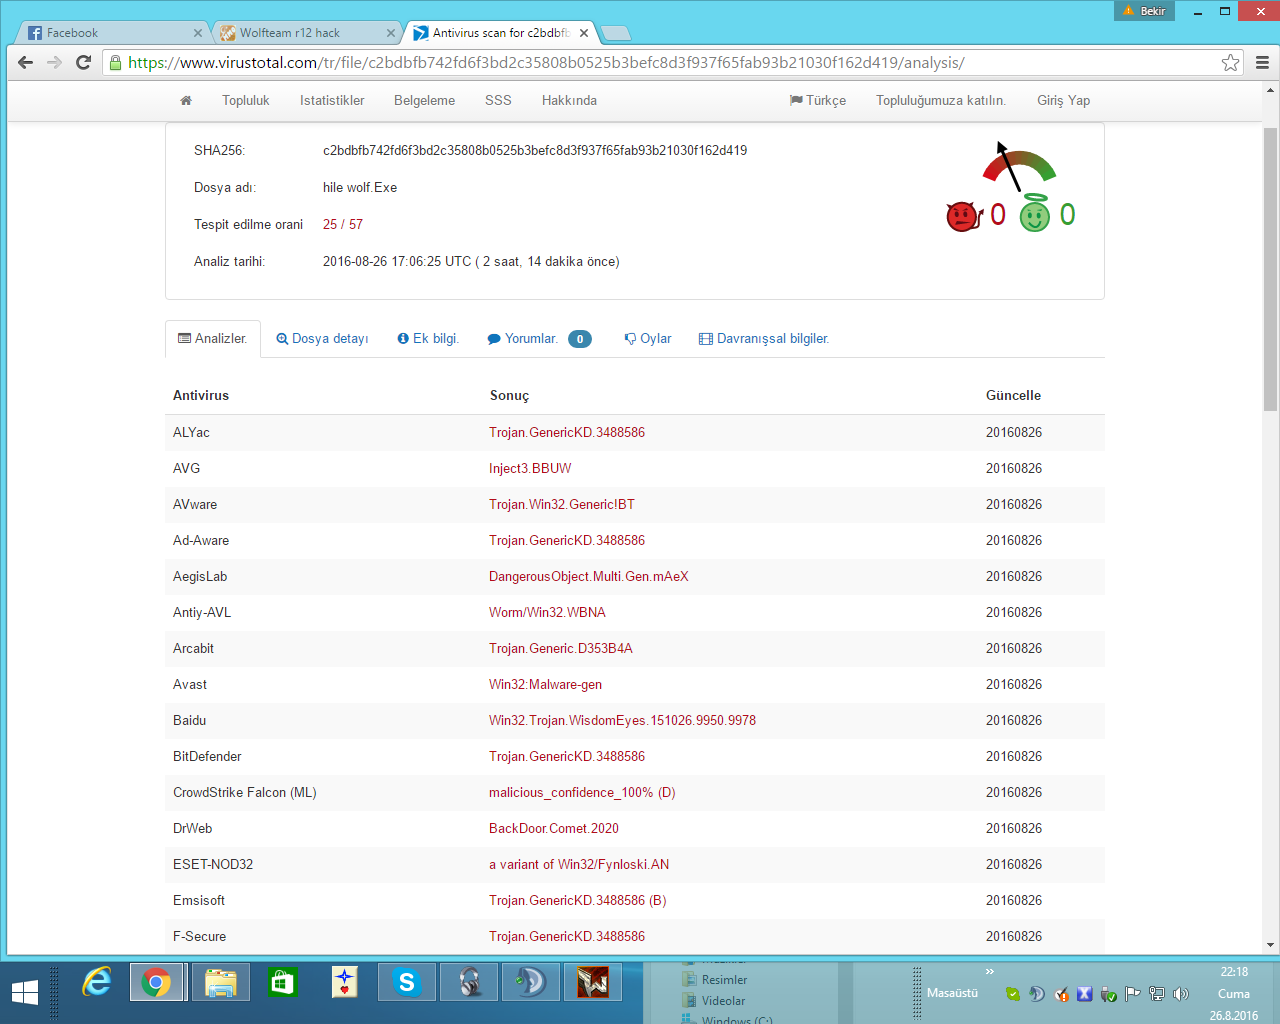Vote malicious with the red devil icon
Viewport: 1280px width, 1024px height.
[963, 216]
